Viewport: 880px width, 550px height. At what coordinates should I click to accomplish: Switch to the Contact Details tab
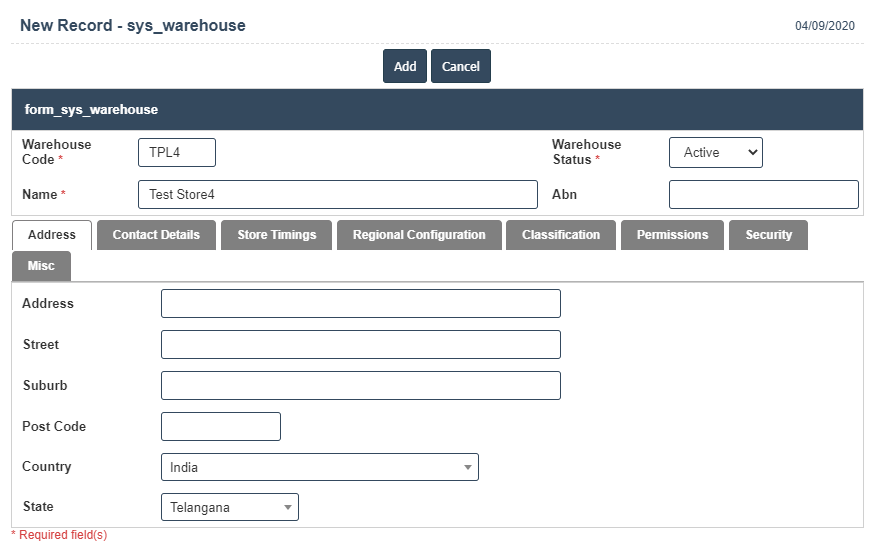[156, 235]
